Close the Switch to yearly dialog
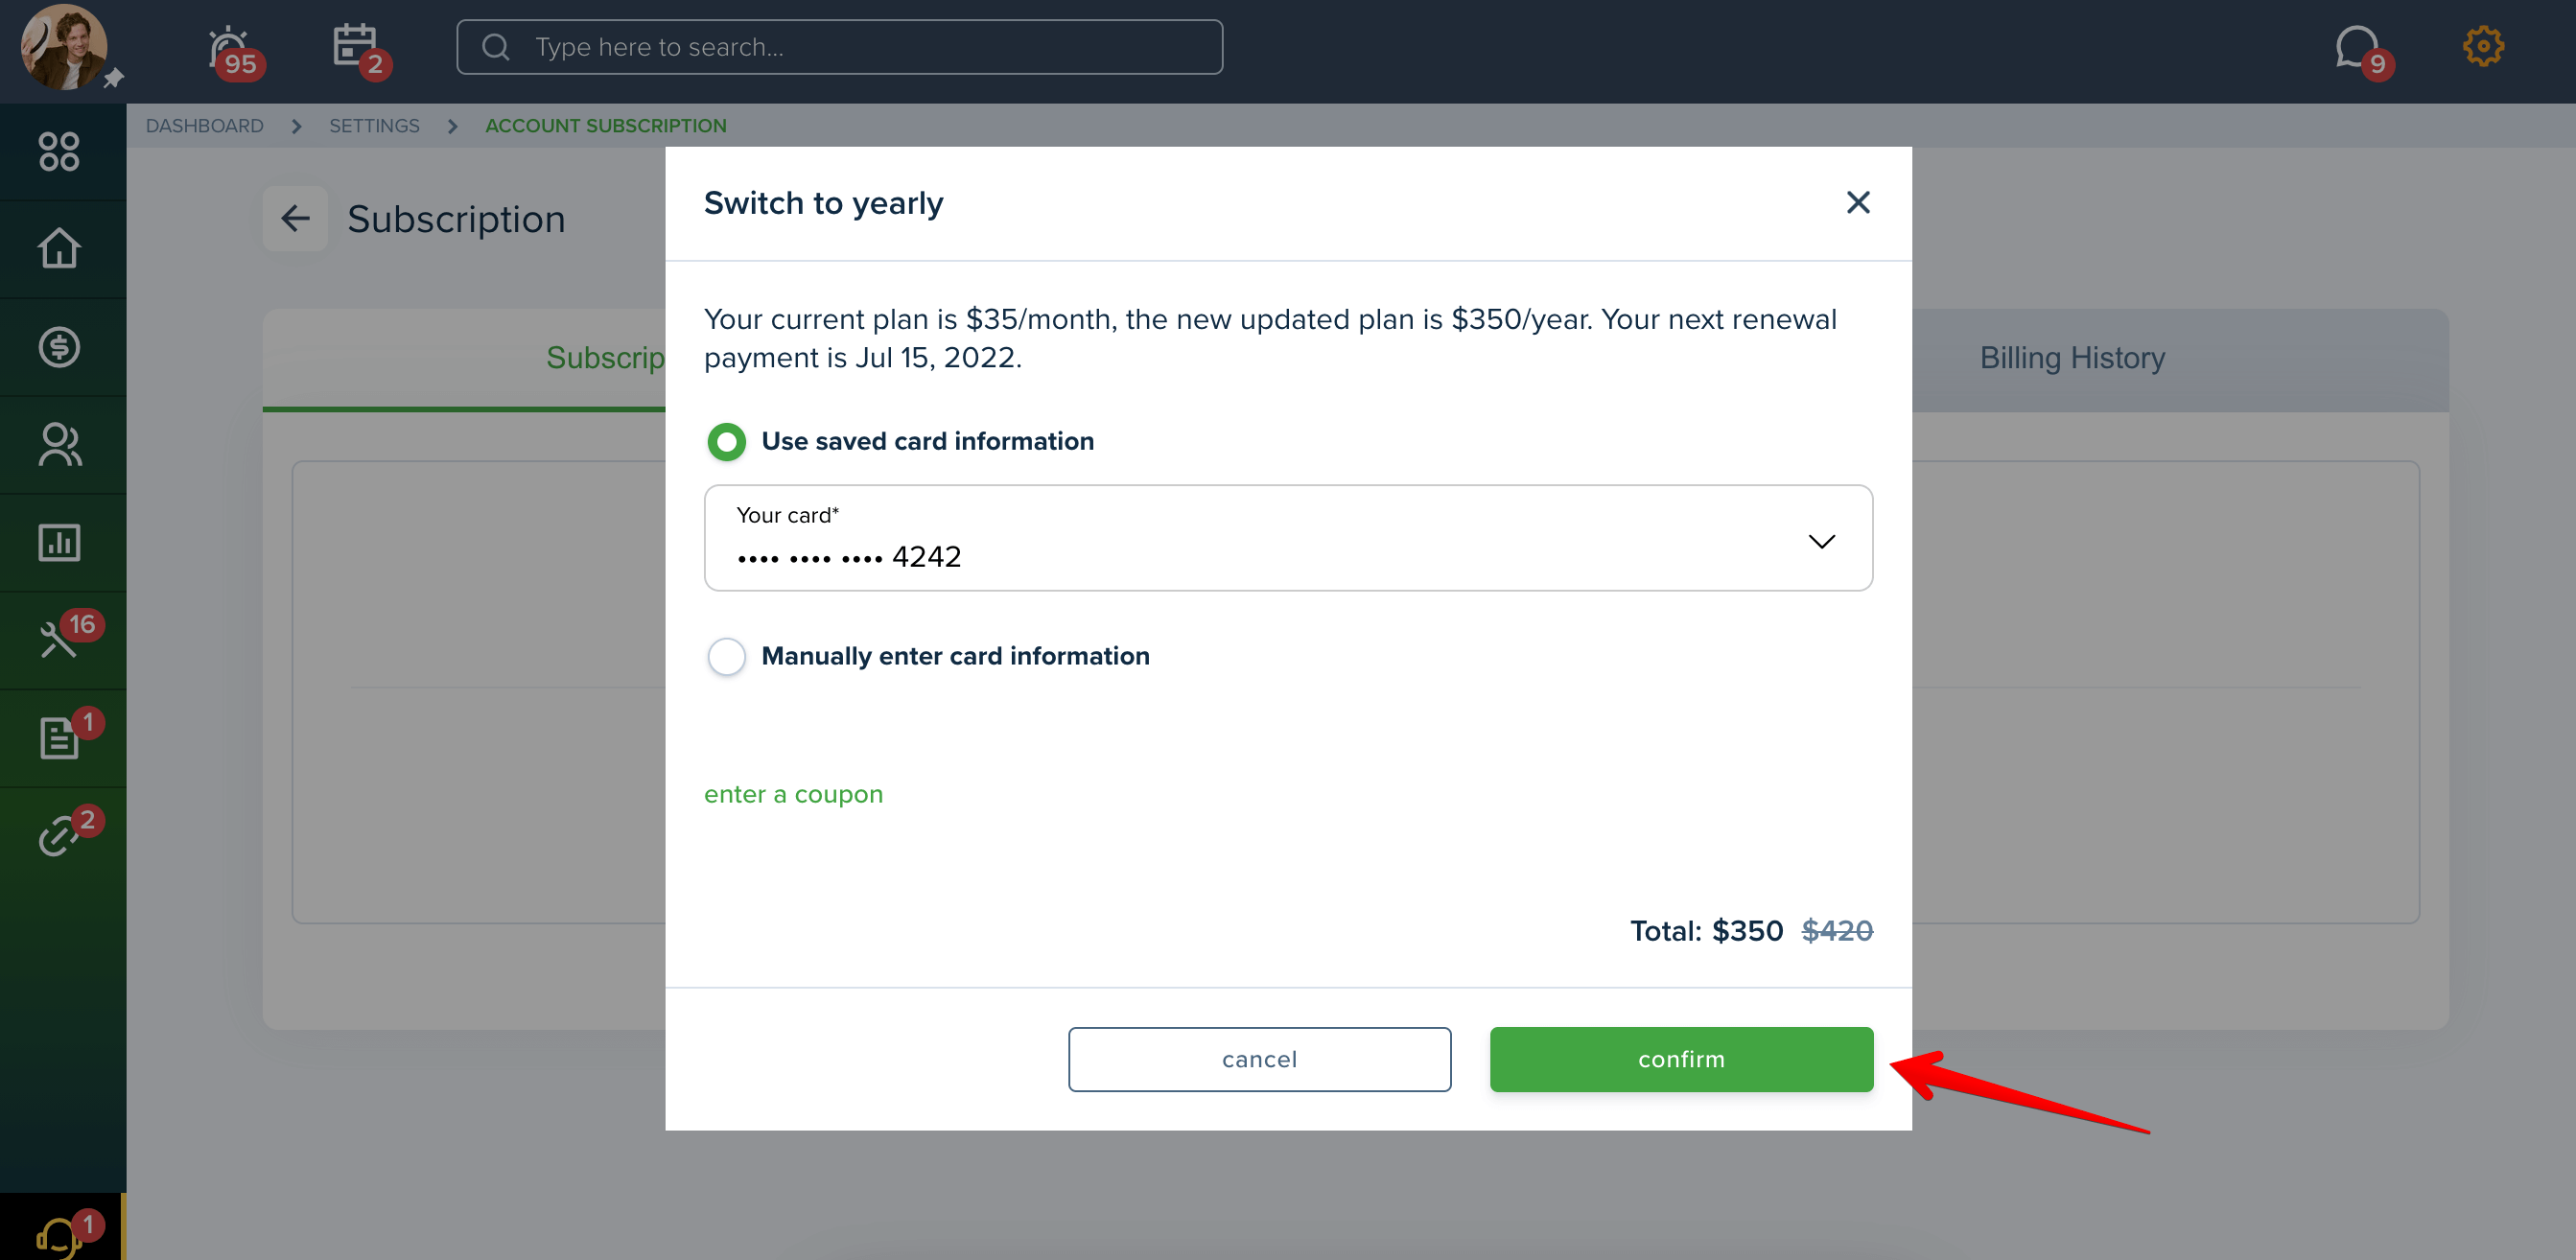The height and width of the screenshot is (1260, 2576). pyautogui.click(x=1857, y=203)
